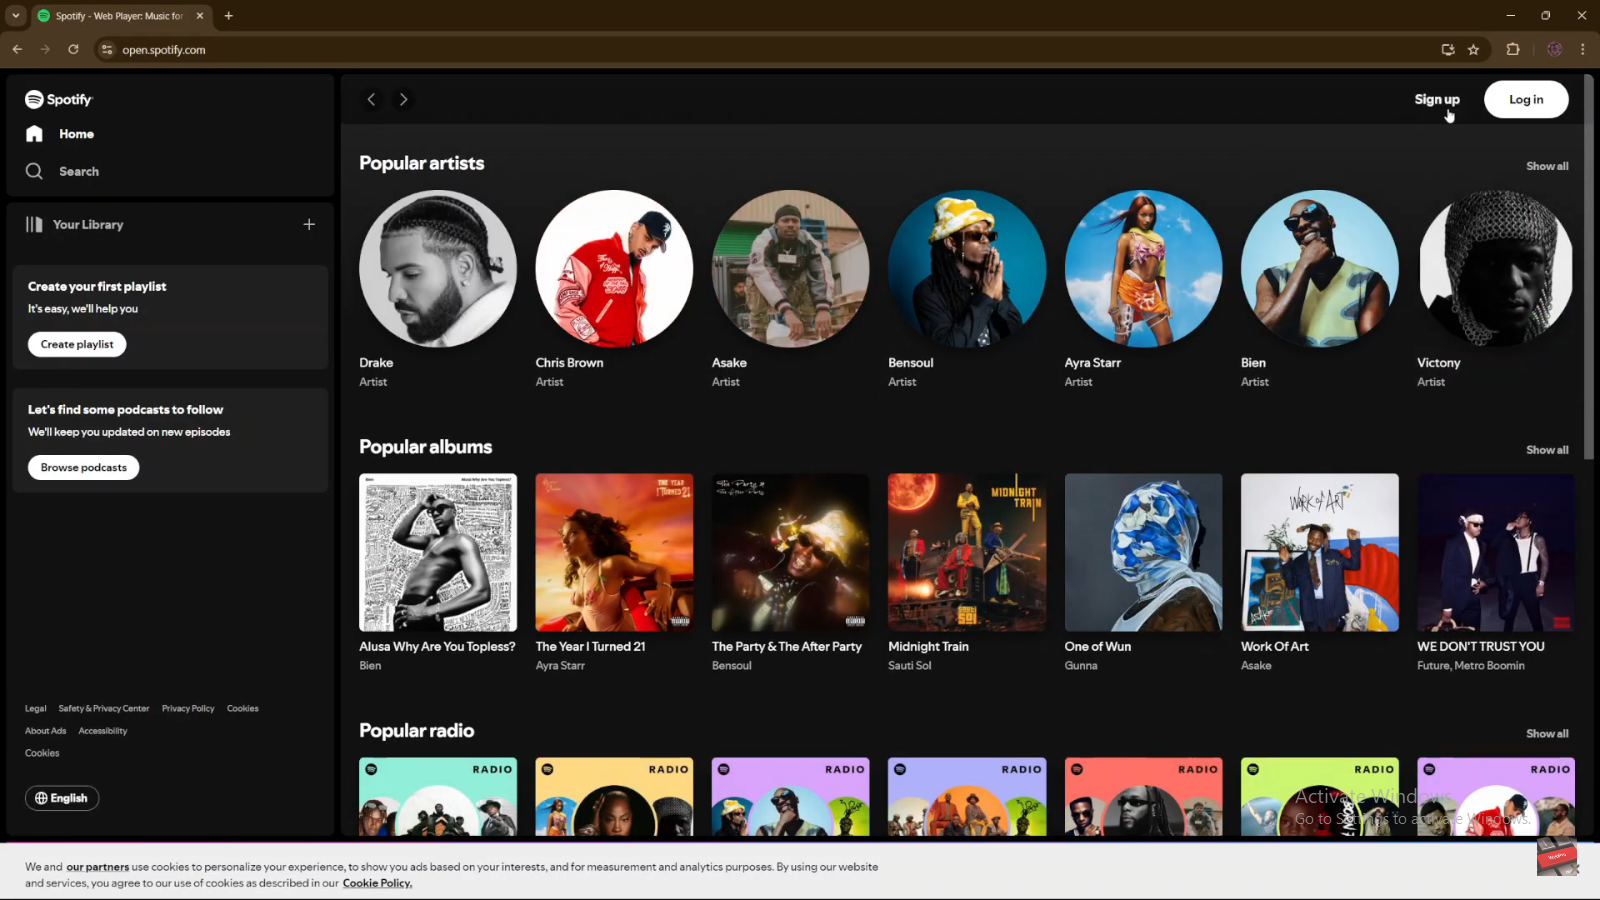Bookmark this page with the star icon
1600x900 pixels.
point(1473,49)
